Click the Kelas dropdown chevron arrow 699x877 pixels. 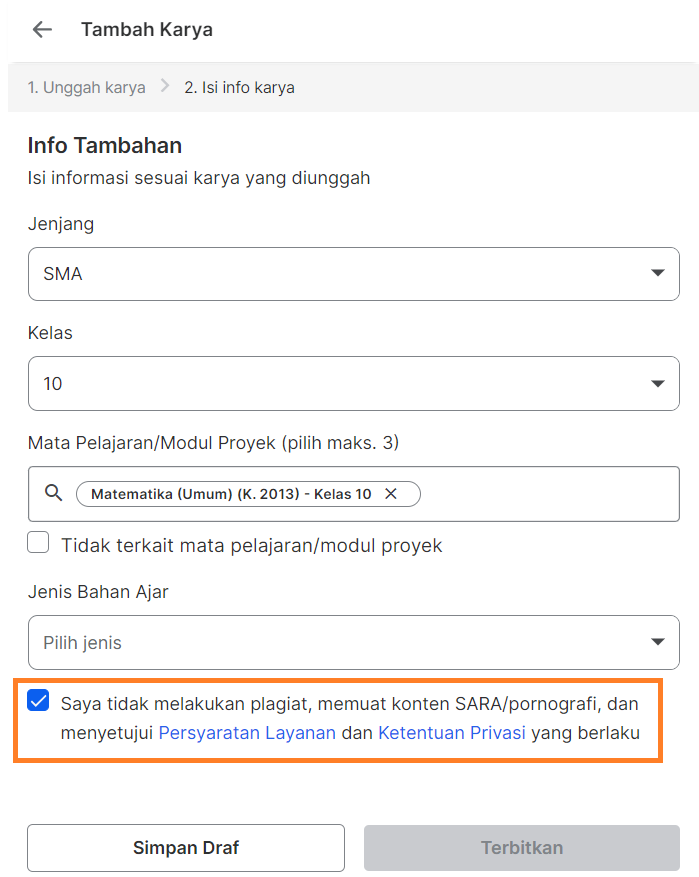(658, 383)
